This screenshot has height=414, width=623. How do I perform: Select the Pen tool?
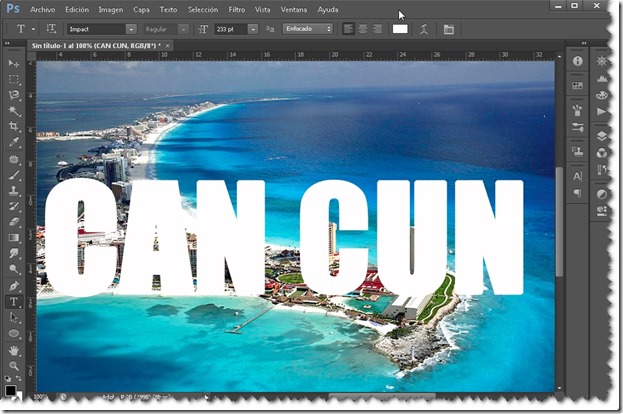tap(14, 286)
